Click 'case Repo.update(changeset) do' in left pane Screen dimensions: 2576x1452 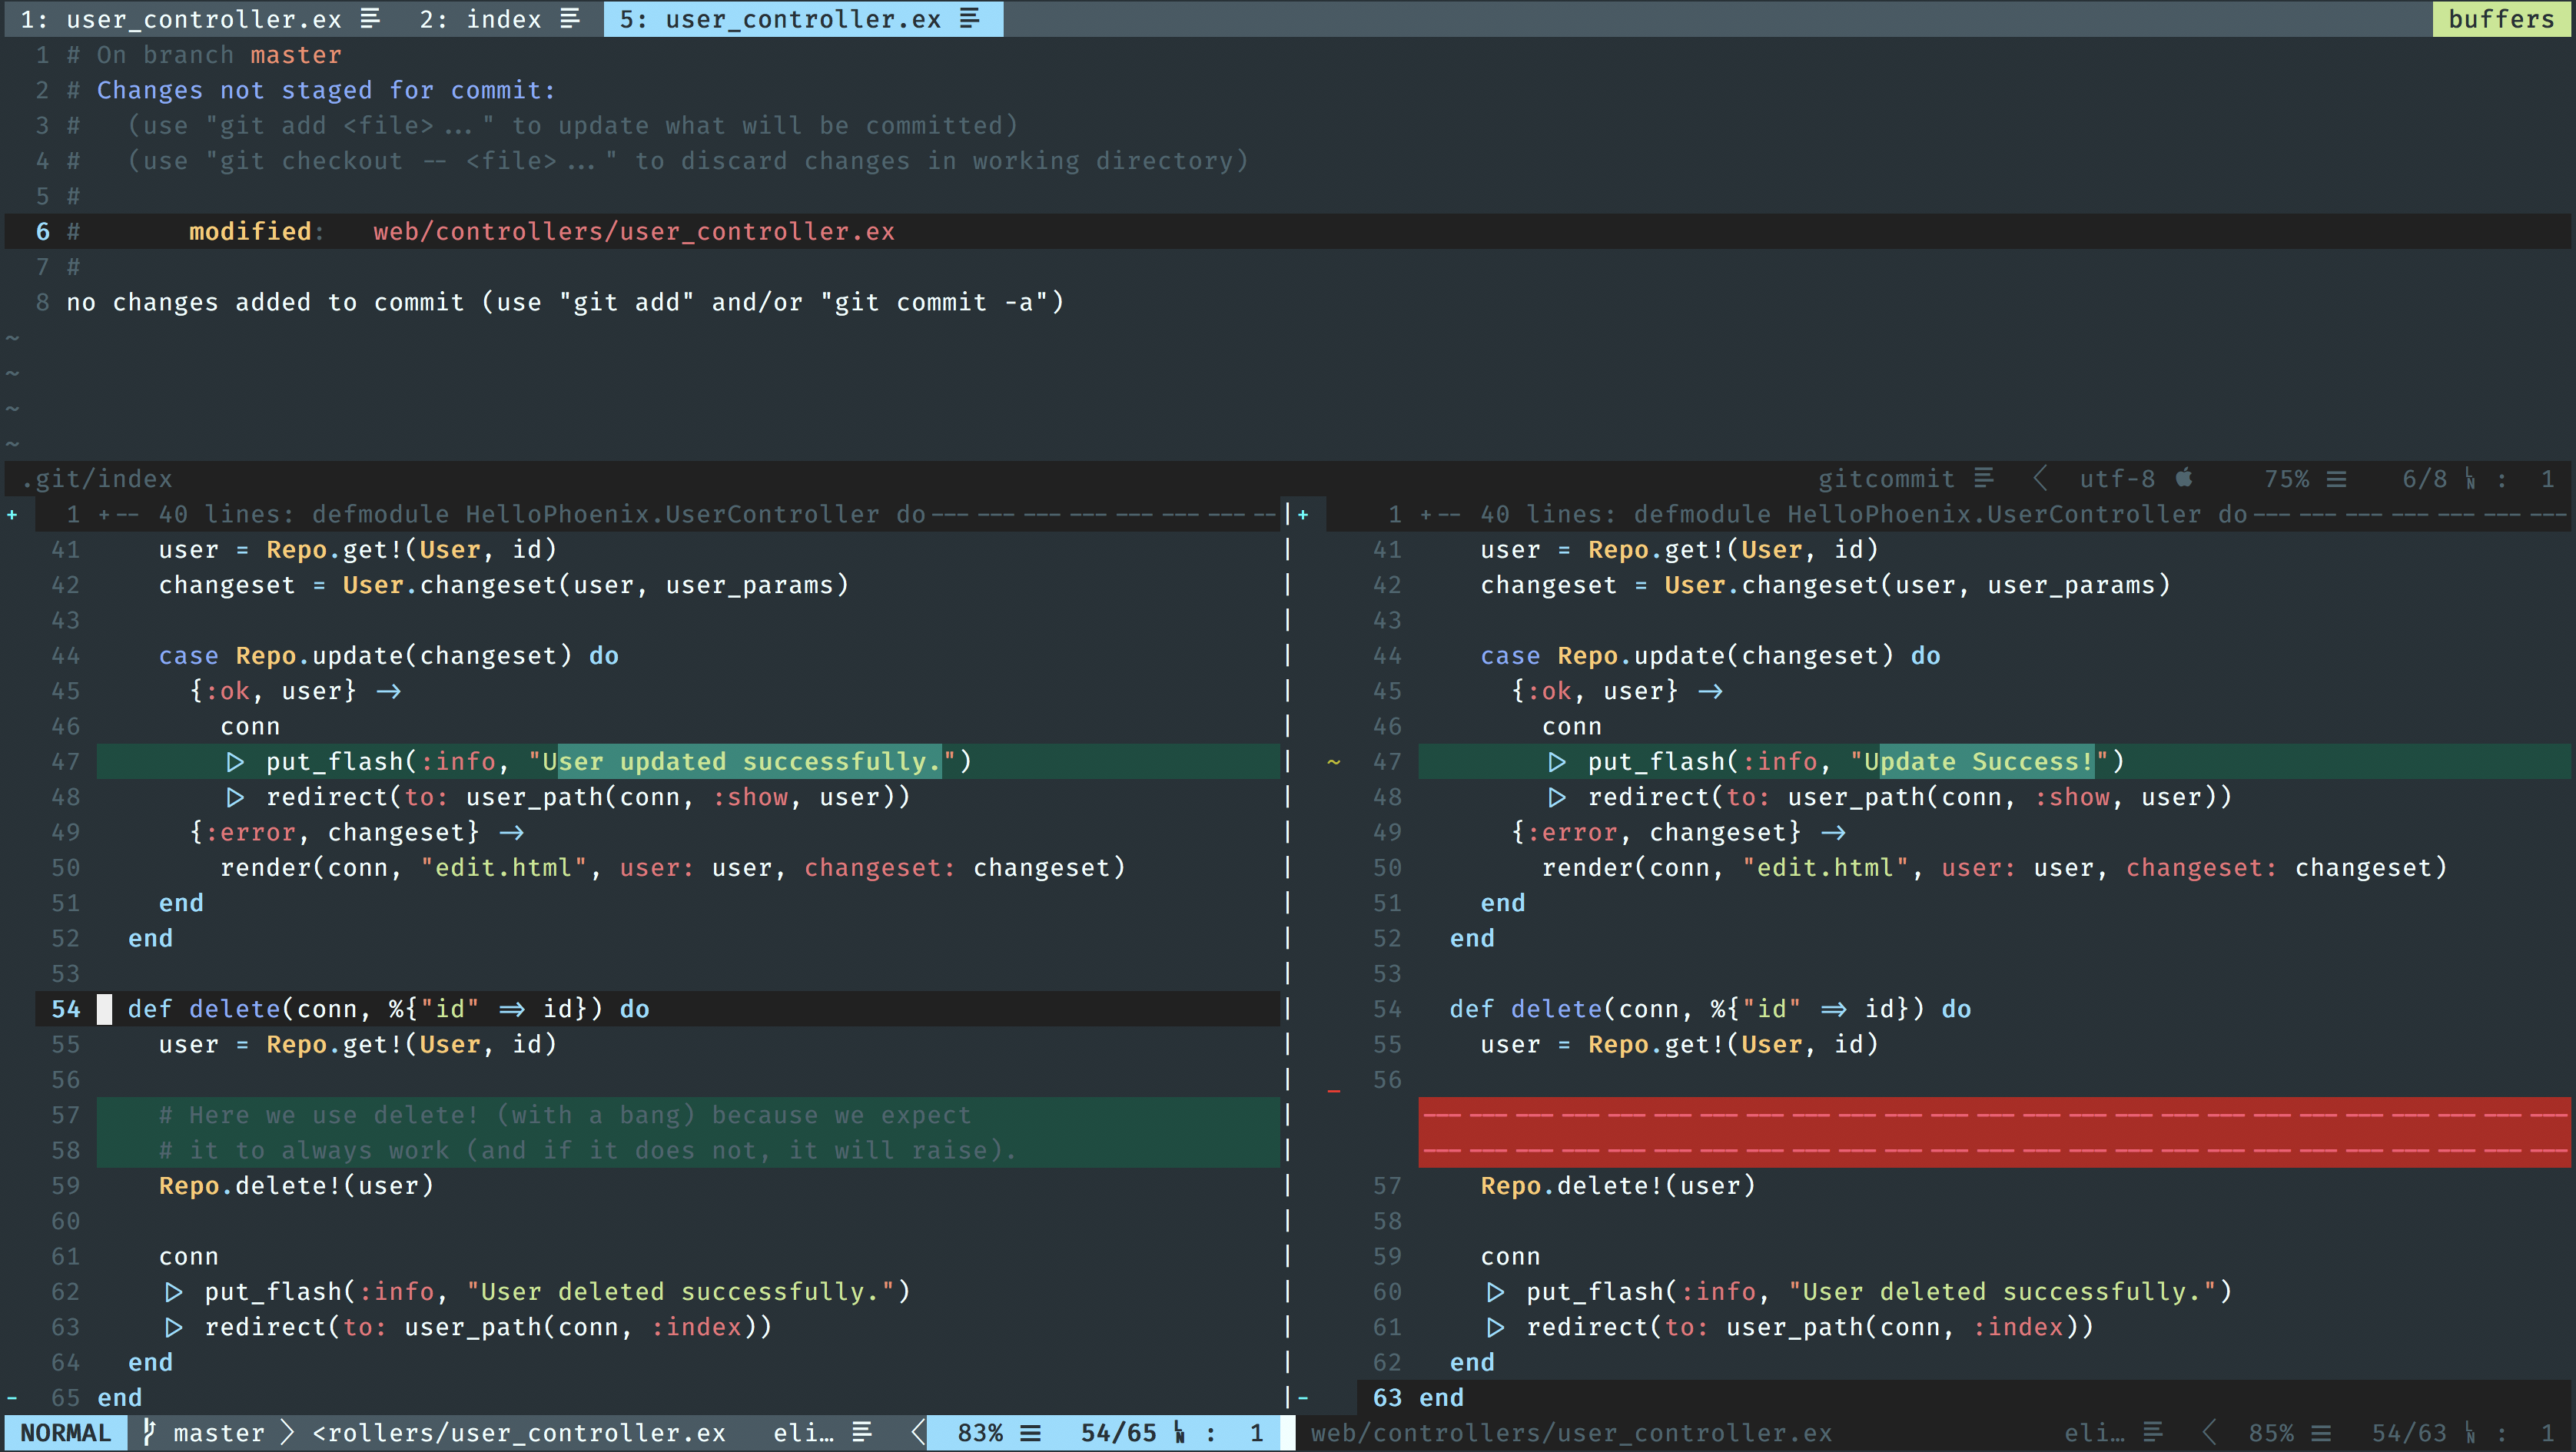388,656
